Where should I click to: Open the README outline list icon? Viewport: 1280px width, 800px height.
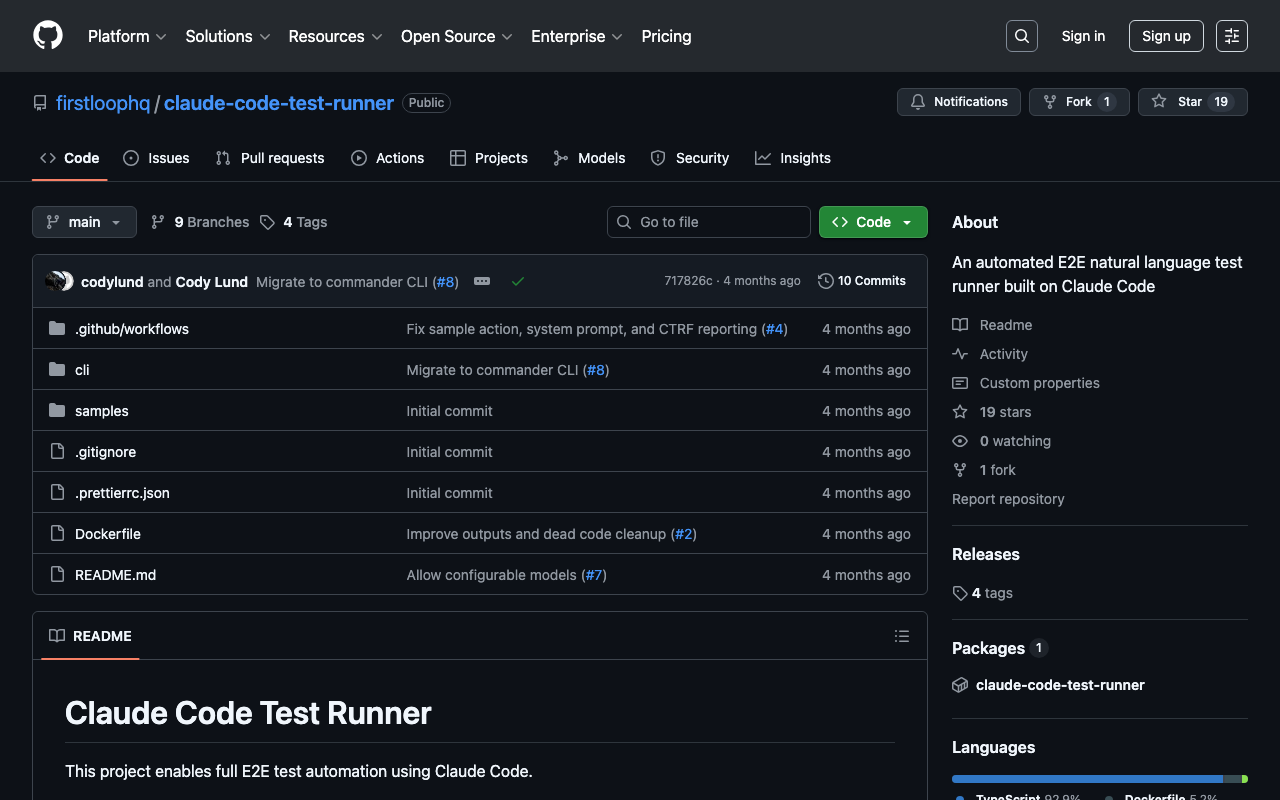901,636
